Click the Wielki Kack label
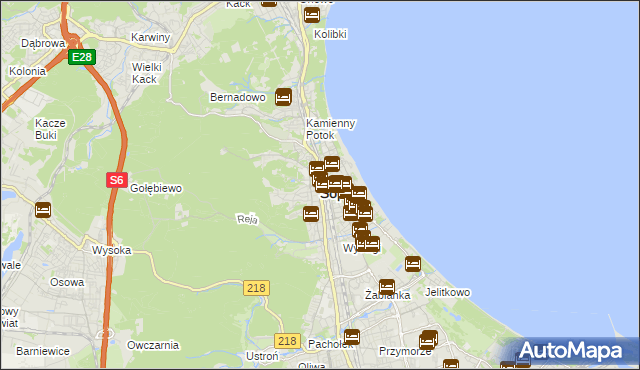 coord(147,73)
